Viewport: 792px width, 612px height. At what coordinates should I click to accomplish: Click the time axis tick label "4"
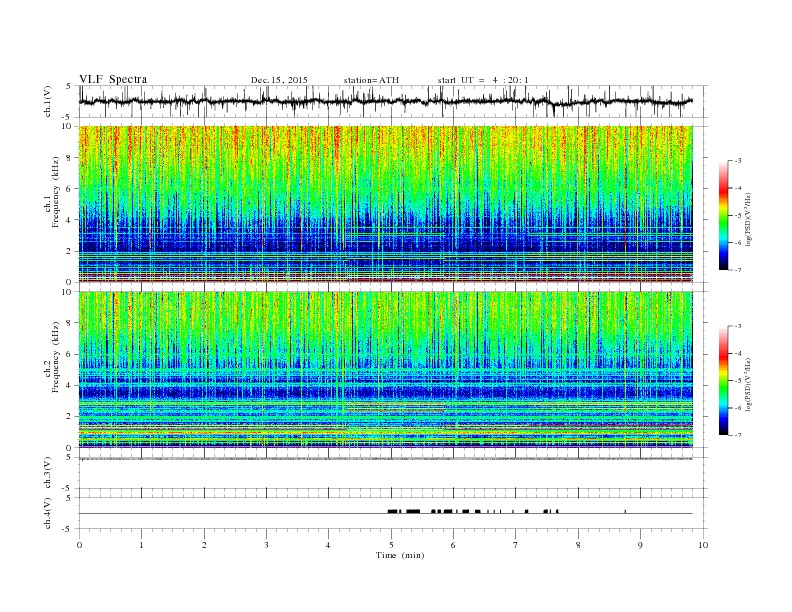[328, 545]
